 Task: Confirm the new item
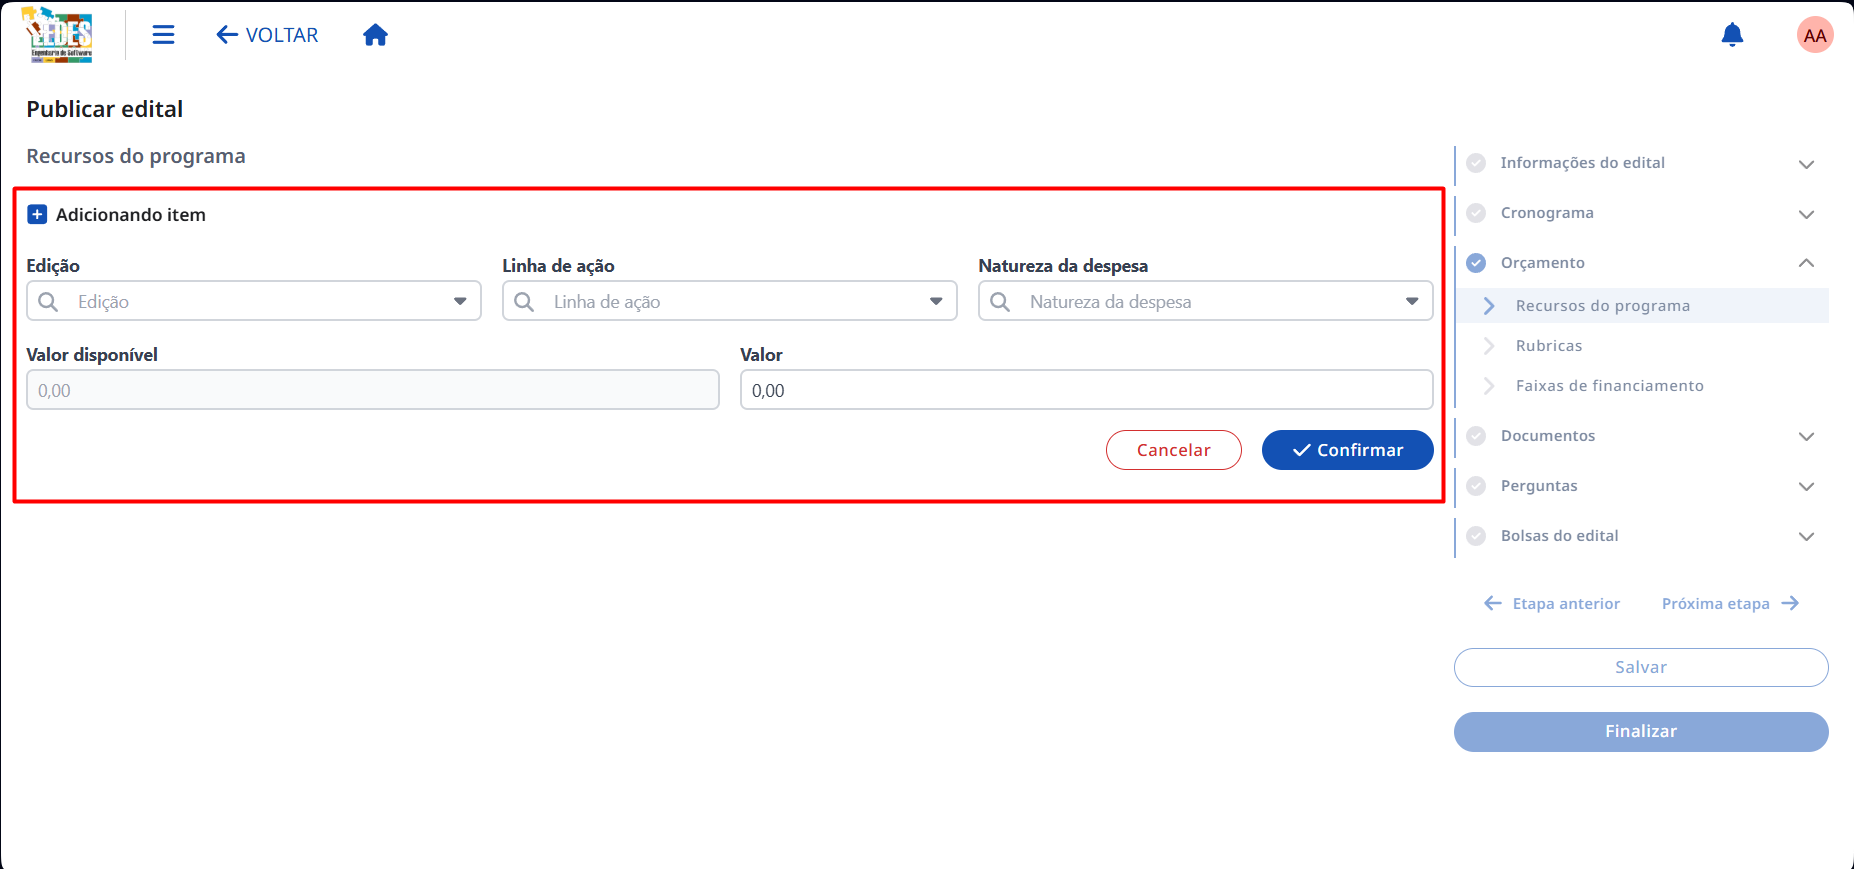tap(1348, 450)
